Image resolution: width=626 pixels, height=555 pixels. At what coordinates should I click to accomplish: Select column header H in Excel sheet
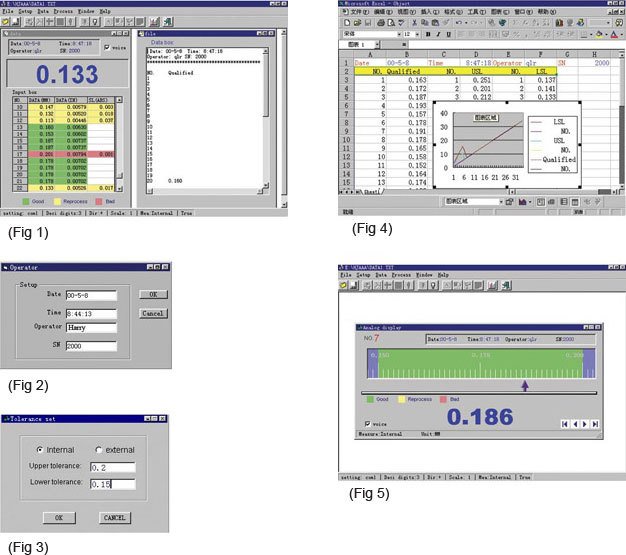pyautogui.click(x=594, y=54)
